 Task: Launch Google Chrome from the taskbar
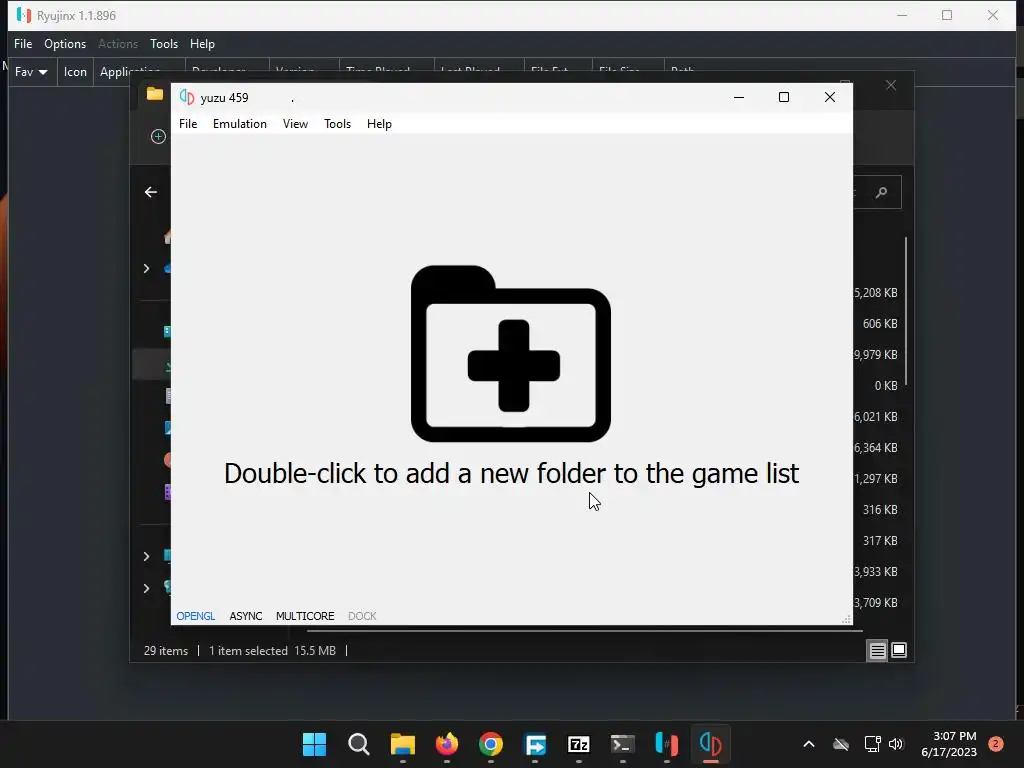(x=491, y=744)
